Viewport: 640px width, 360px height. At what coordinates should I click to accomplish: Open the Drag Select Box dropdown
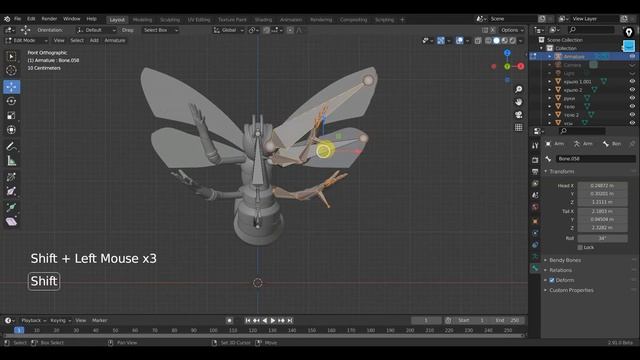coord(160,30)
